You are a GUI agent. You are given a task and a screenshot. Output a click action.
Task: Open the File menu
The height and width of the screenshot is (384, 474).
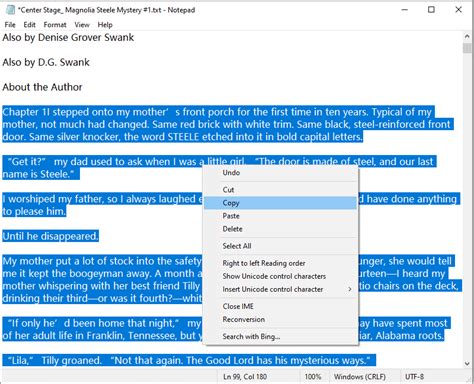[10, 25]
